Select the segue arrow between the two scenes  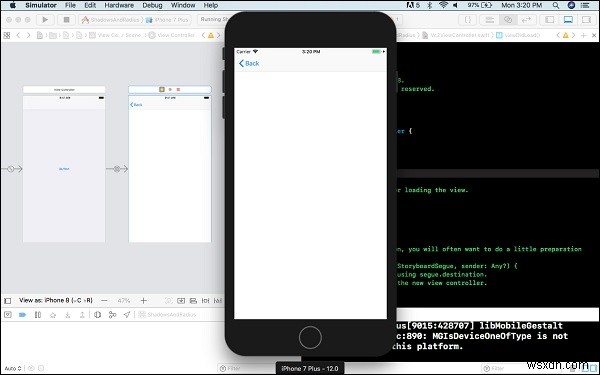coord(117,169)
